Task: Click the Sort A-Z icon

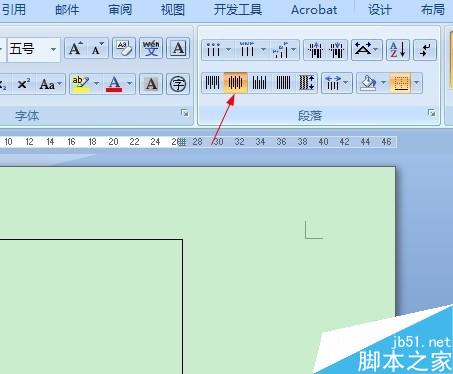Action: (398, 50)
